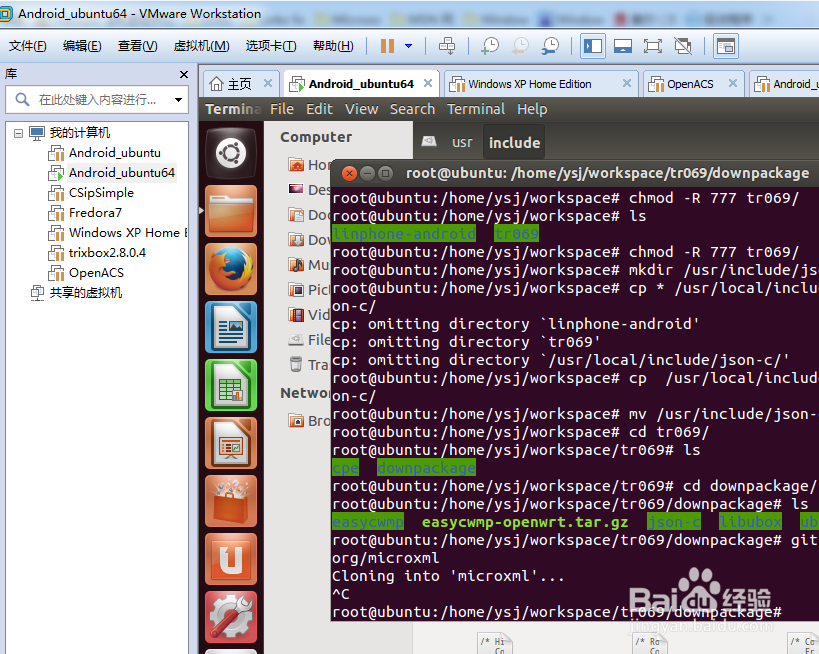Close the Android_ubuntu64 tab
Screen dimensions: 819x654
tap(428, 83)
